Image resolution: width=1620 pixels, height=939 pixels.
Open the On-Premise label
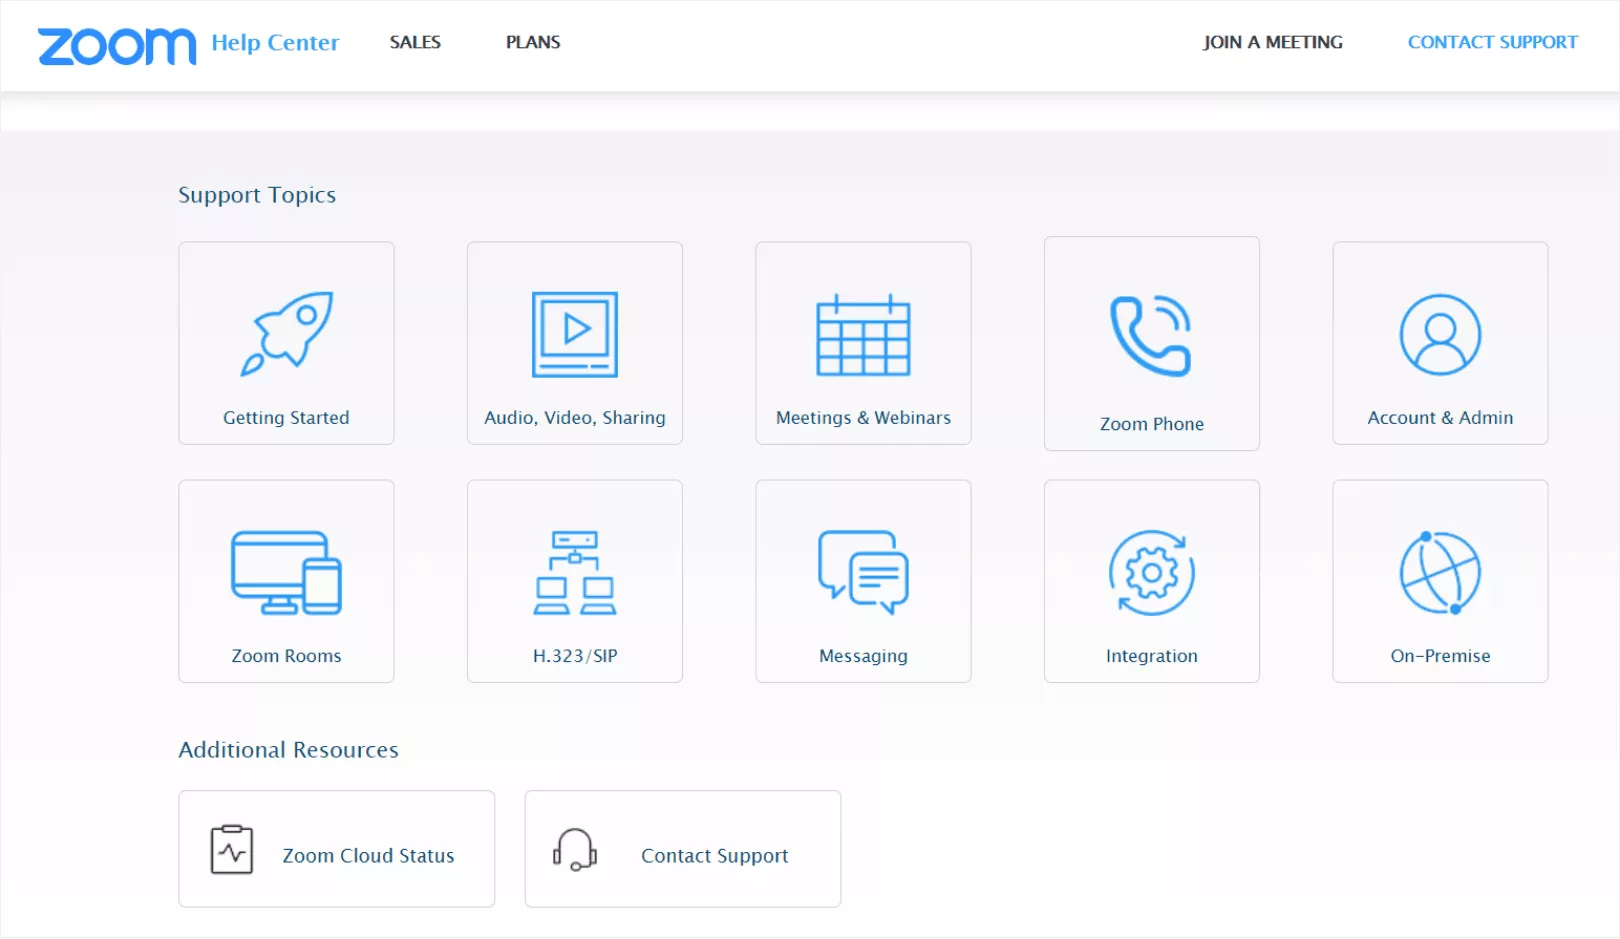[x=1440, y=656]
